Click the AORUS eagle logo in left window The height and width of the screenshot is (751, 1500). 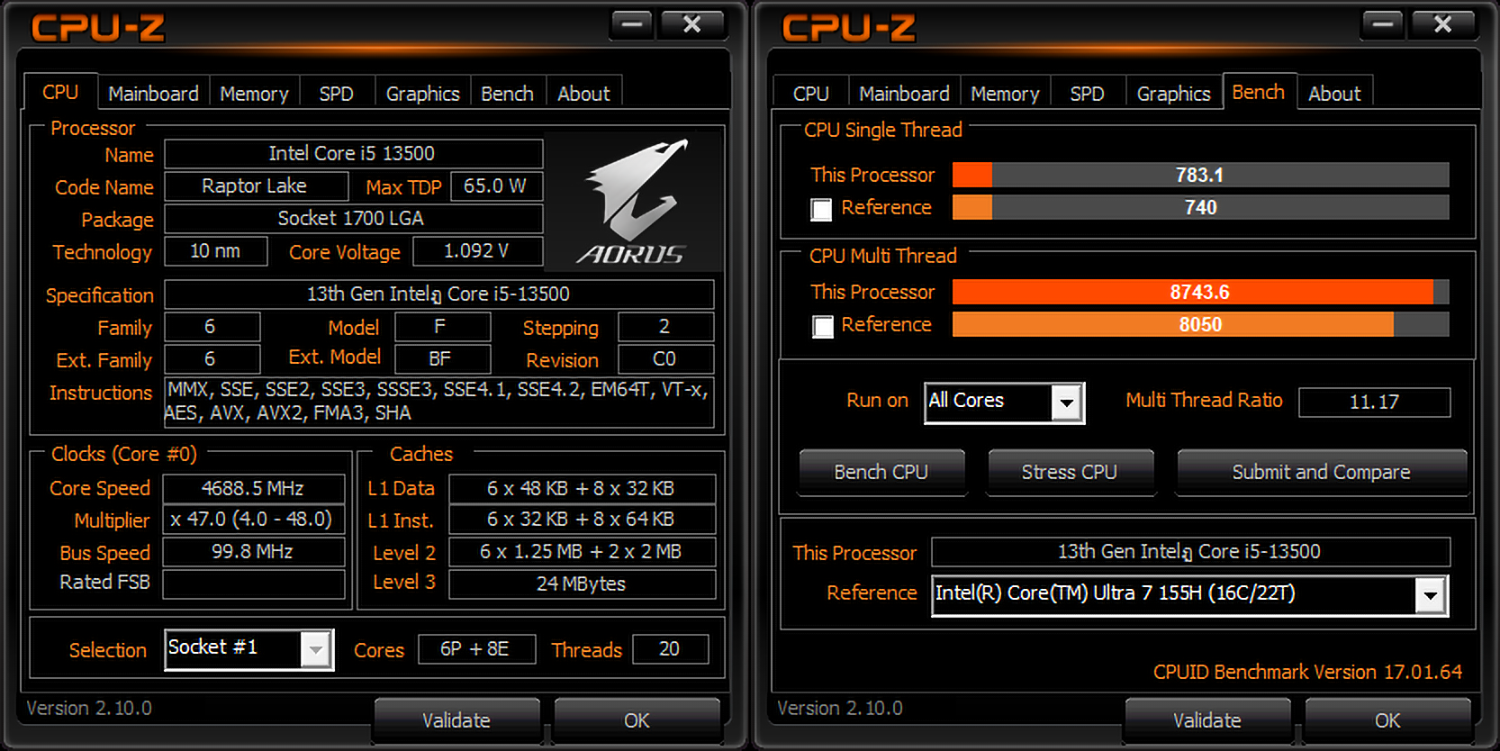point(633,202)
